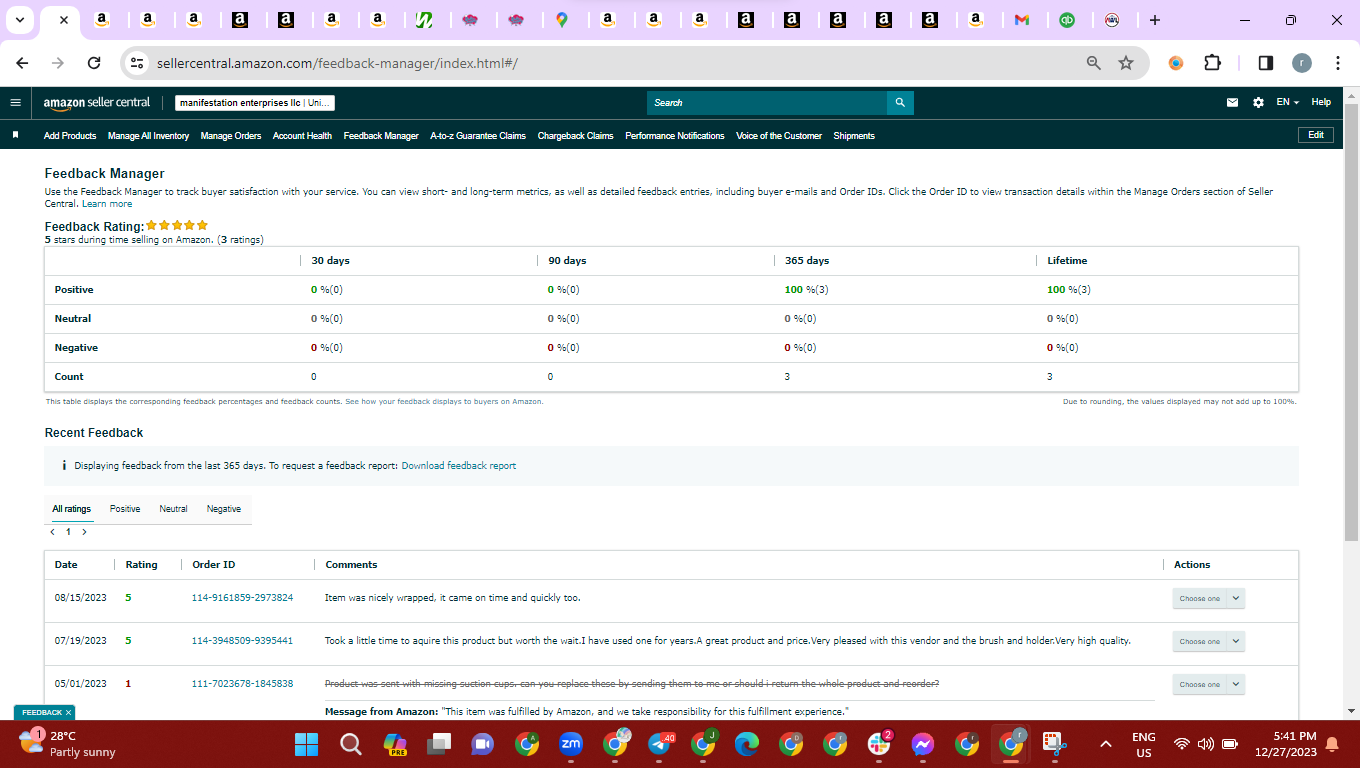Image resolution: width=1360 pixels, height=768 pixels.
Task: Open the Windows Start menu
Action: tap(306, 744)
